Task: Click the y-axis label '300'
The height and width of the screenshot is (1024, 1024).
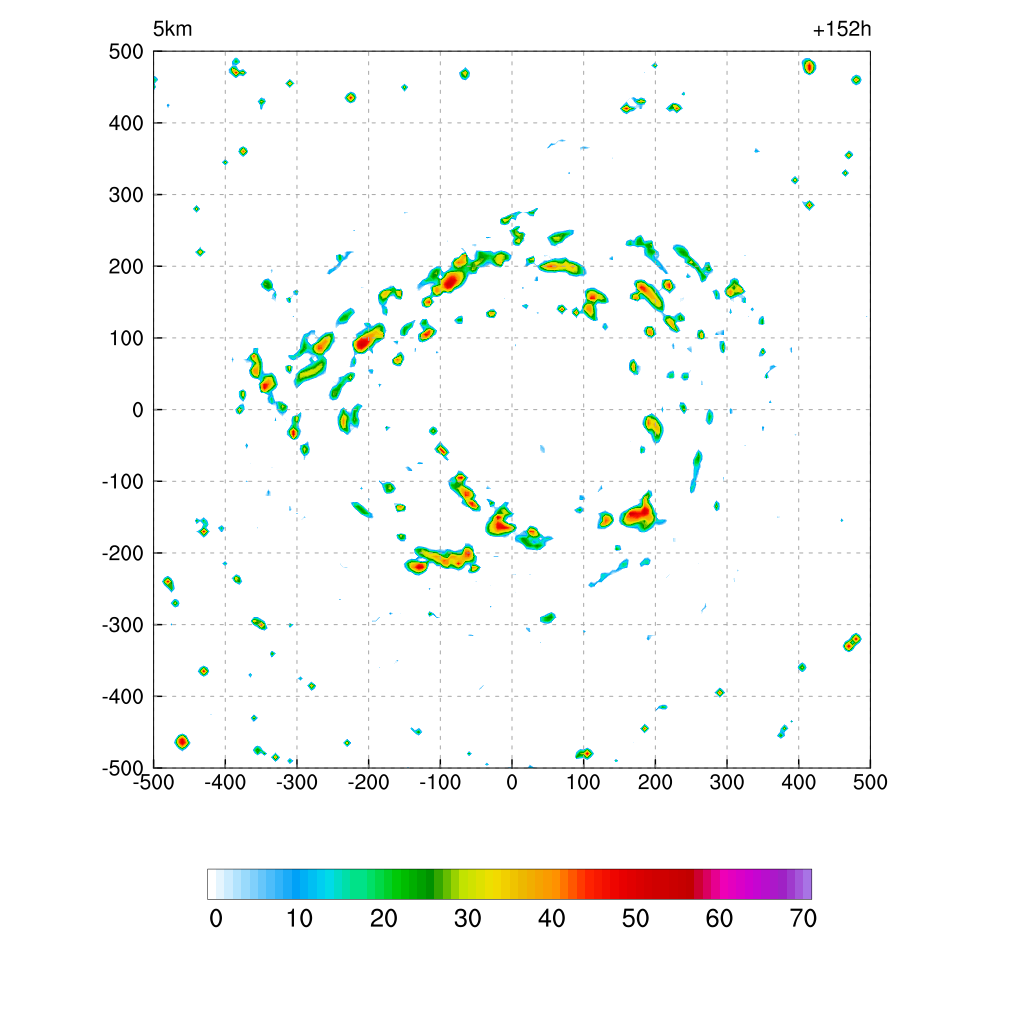Action: click(126, 195)
